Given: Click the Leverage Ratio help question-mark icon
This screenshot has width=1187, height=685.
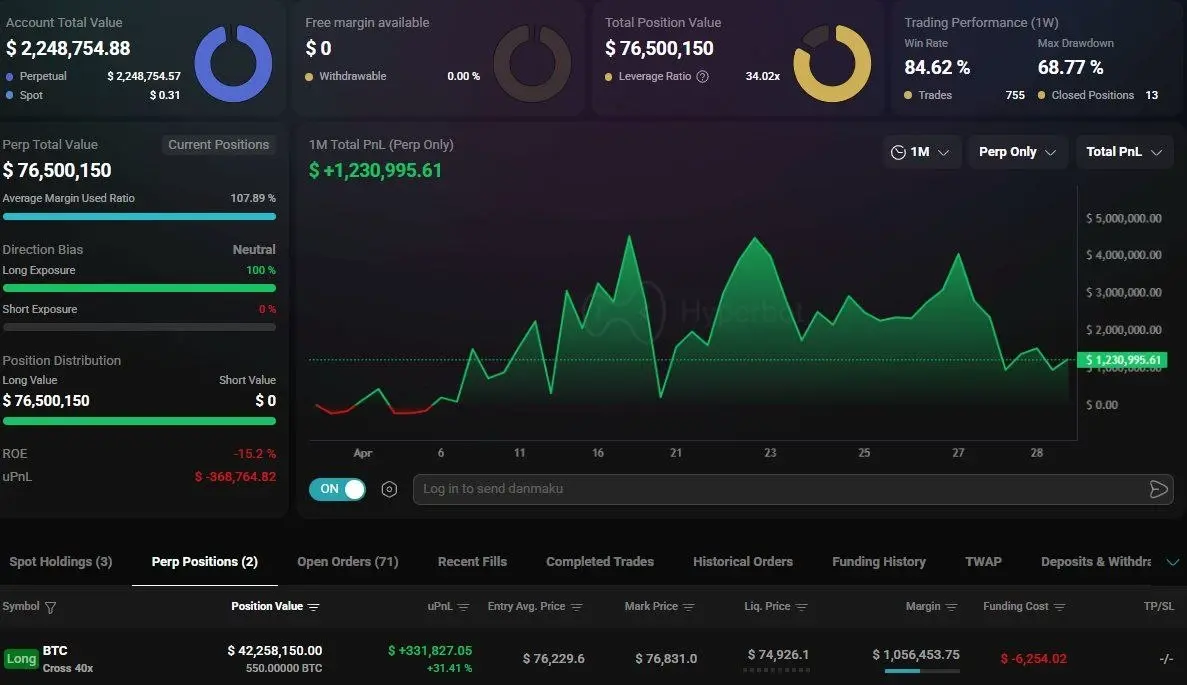Looking at the screenshot, I should (x=703, y=76).
